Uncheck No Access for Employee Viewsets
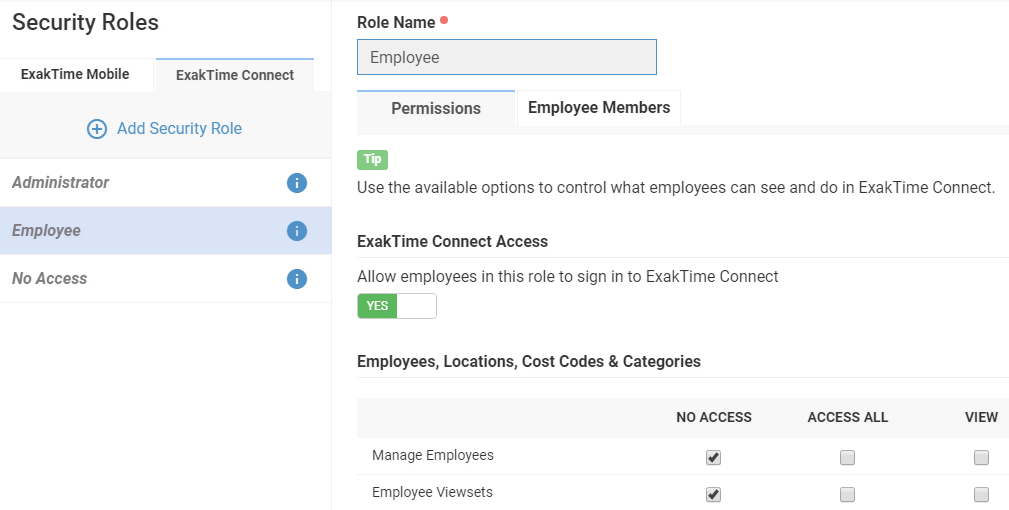1009x510 pixels. point(714,495)
